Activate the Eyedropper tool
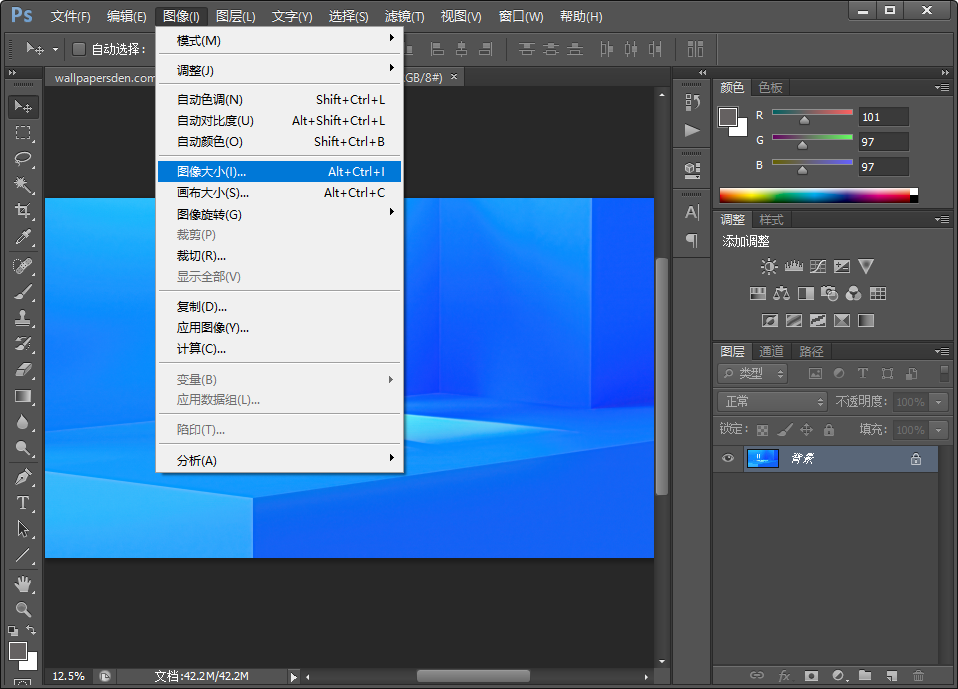The width and height of the screenshot is (958, 689). click(23, 237)
